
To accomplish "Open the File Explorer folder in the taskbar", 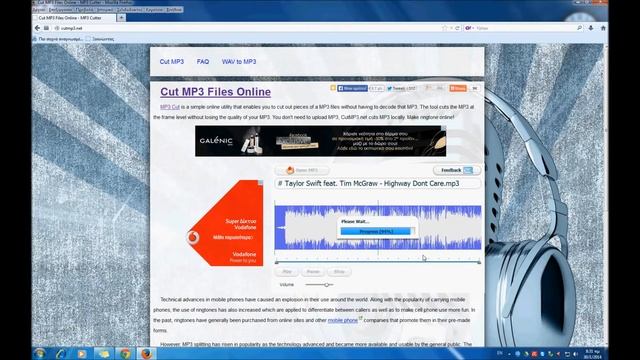I will 104,353.
